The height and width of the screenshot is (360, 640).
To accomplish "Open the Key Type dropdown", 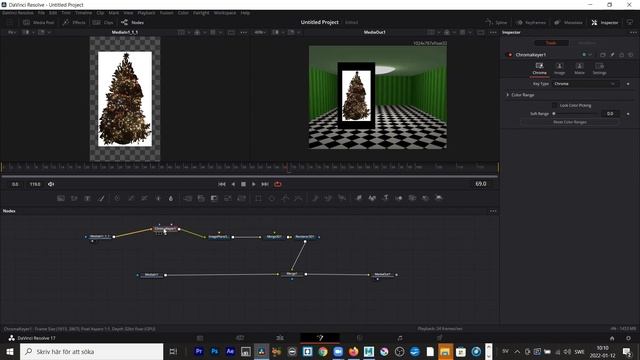I will click(585, 84).
